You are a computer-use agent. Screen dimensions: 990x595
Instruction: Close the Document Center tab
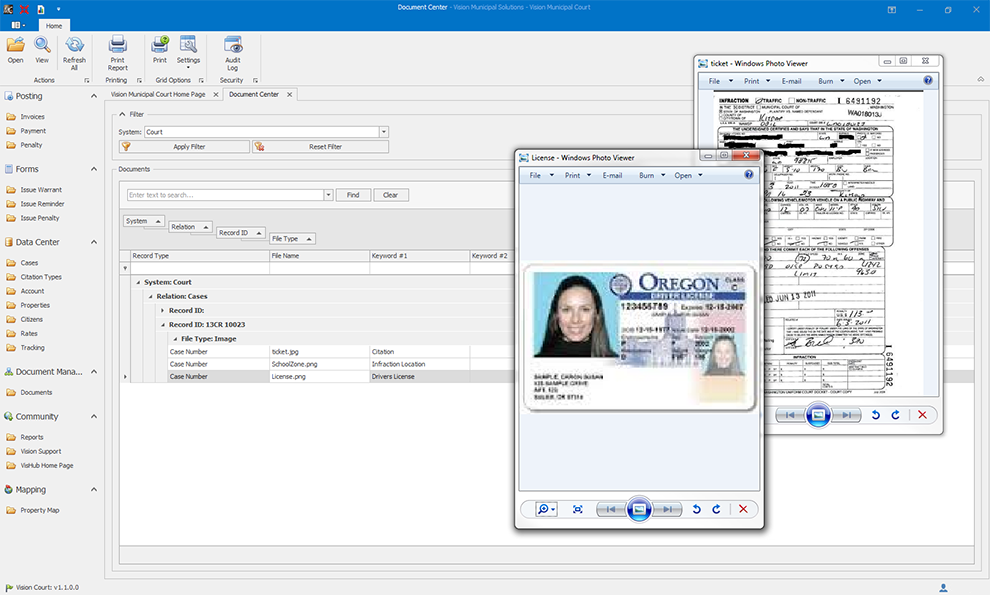point(290,95)
